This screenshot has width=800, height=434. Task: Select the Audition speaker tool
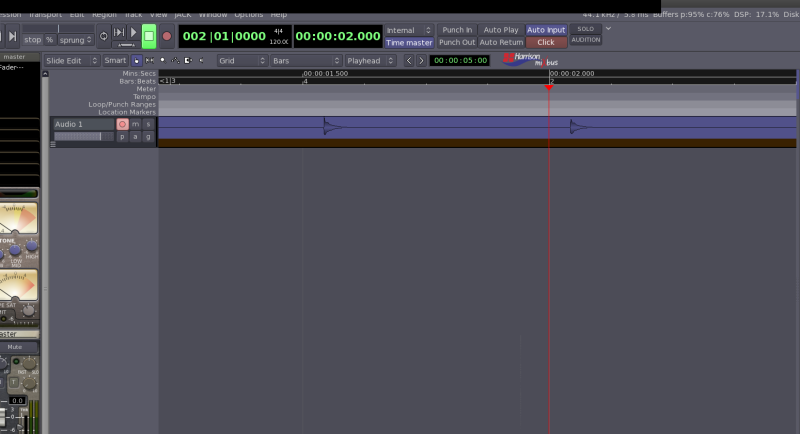point(201,61)
